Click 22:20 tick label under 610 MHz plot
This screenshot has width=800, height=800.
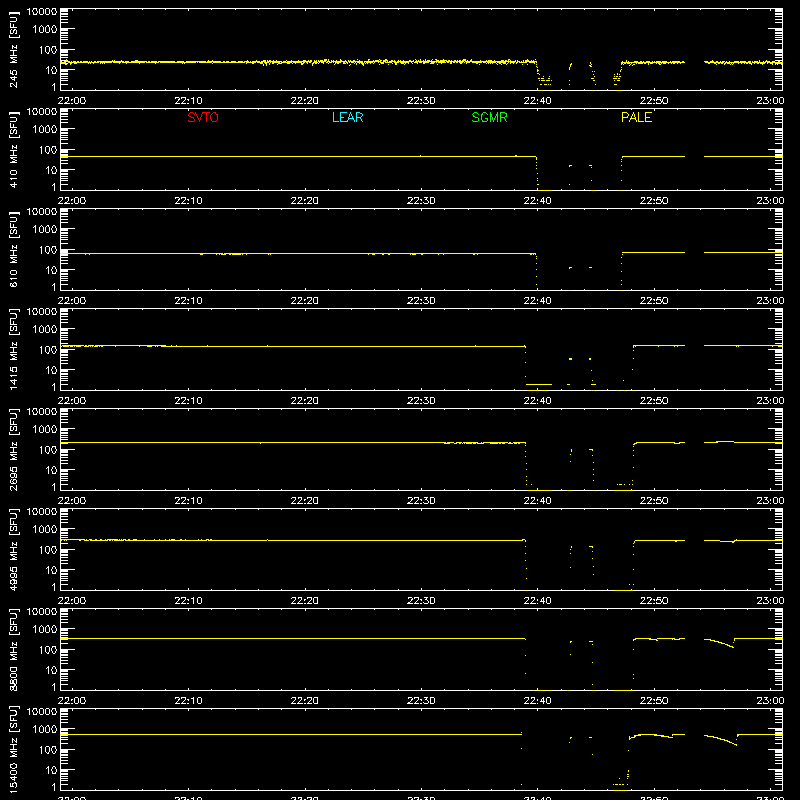(305, 301)
